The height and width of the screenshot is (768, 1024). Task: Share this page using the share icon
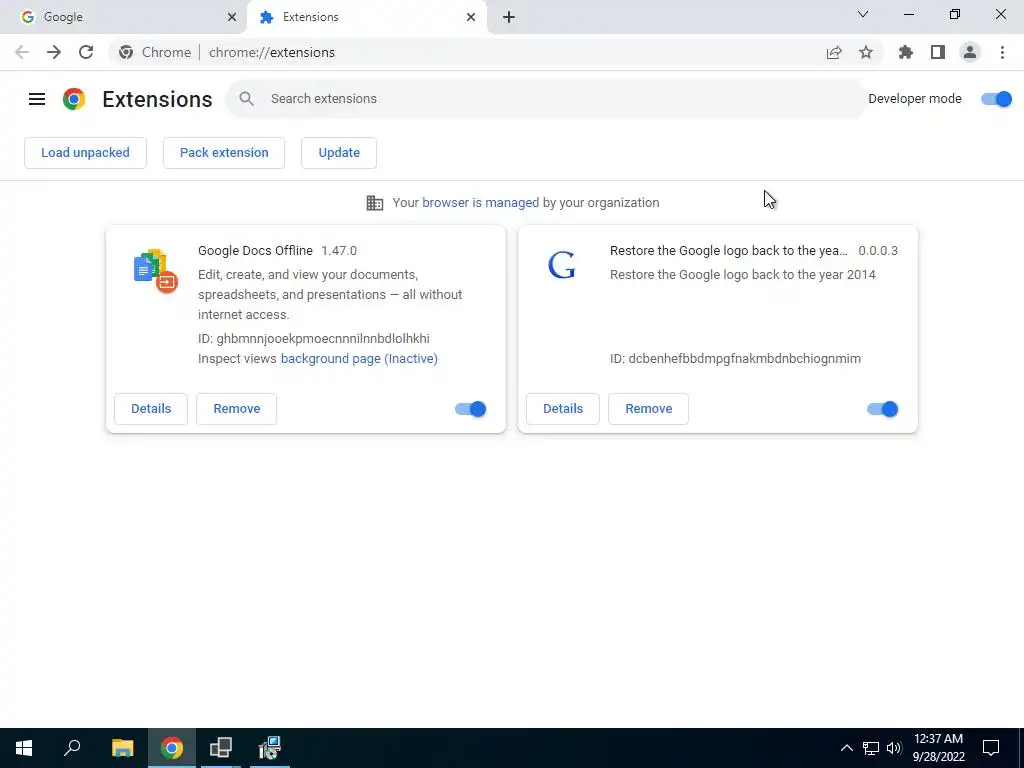834,52
